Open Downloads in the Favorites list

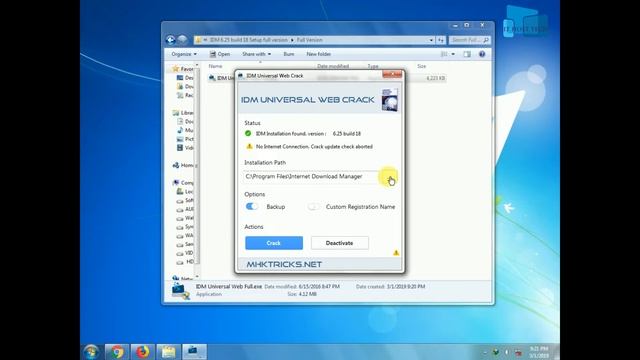coord(185,87)
